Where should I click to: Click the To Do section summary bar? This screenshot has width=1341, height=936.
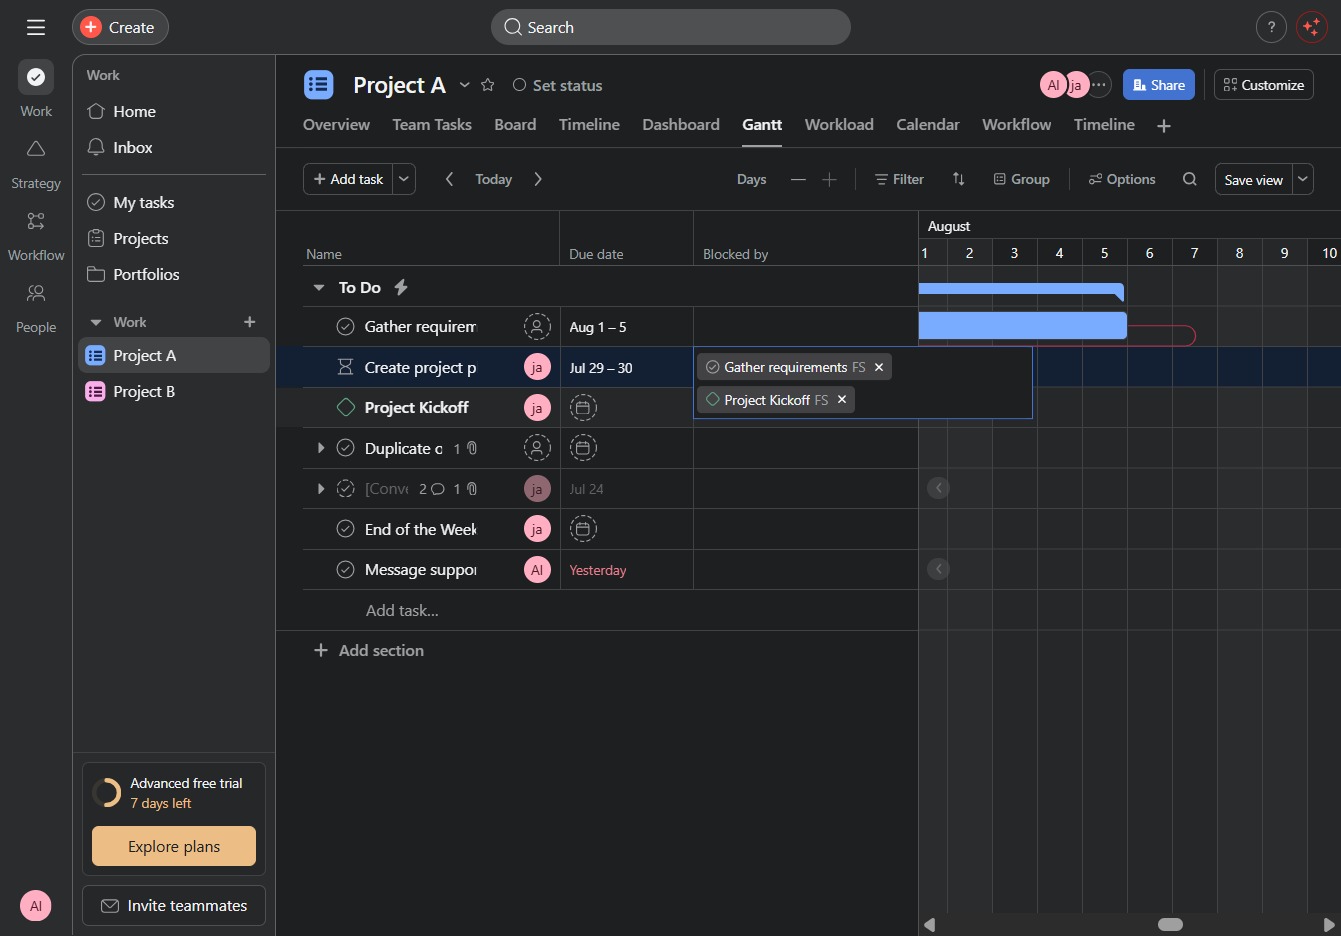[x=1021, y=290]
